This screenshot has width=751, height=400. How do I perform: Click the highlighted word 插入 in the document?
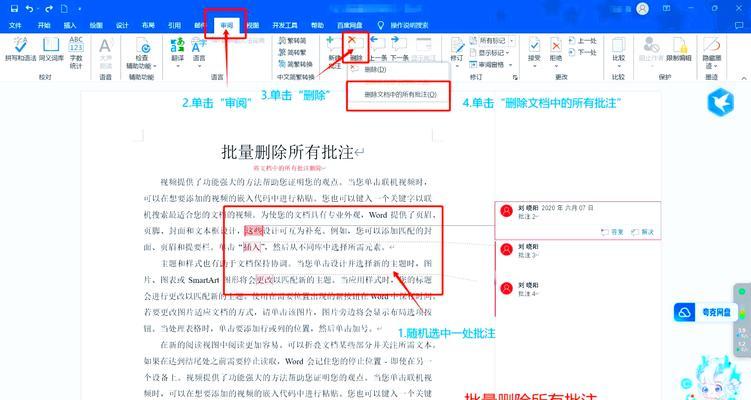pos(251,247)
